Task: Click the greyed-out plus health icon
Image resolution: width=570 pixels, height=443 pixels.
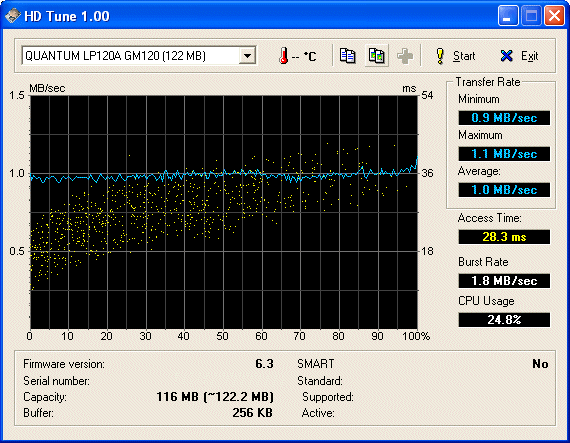Action: (405, 56)
